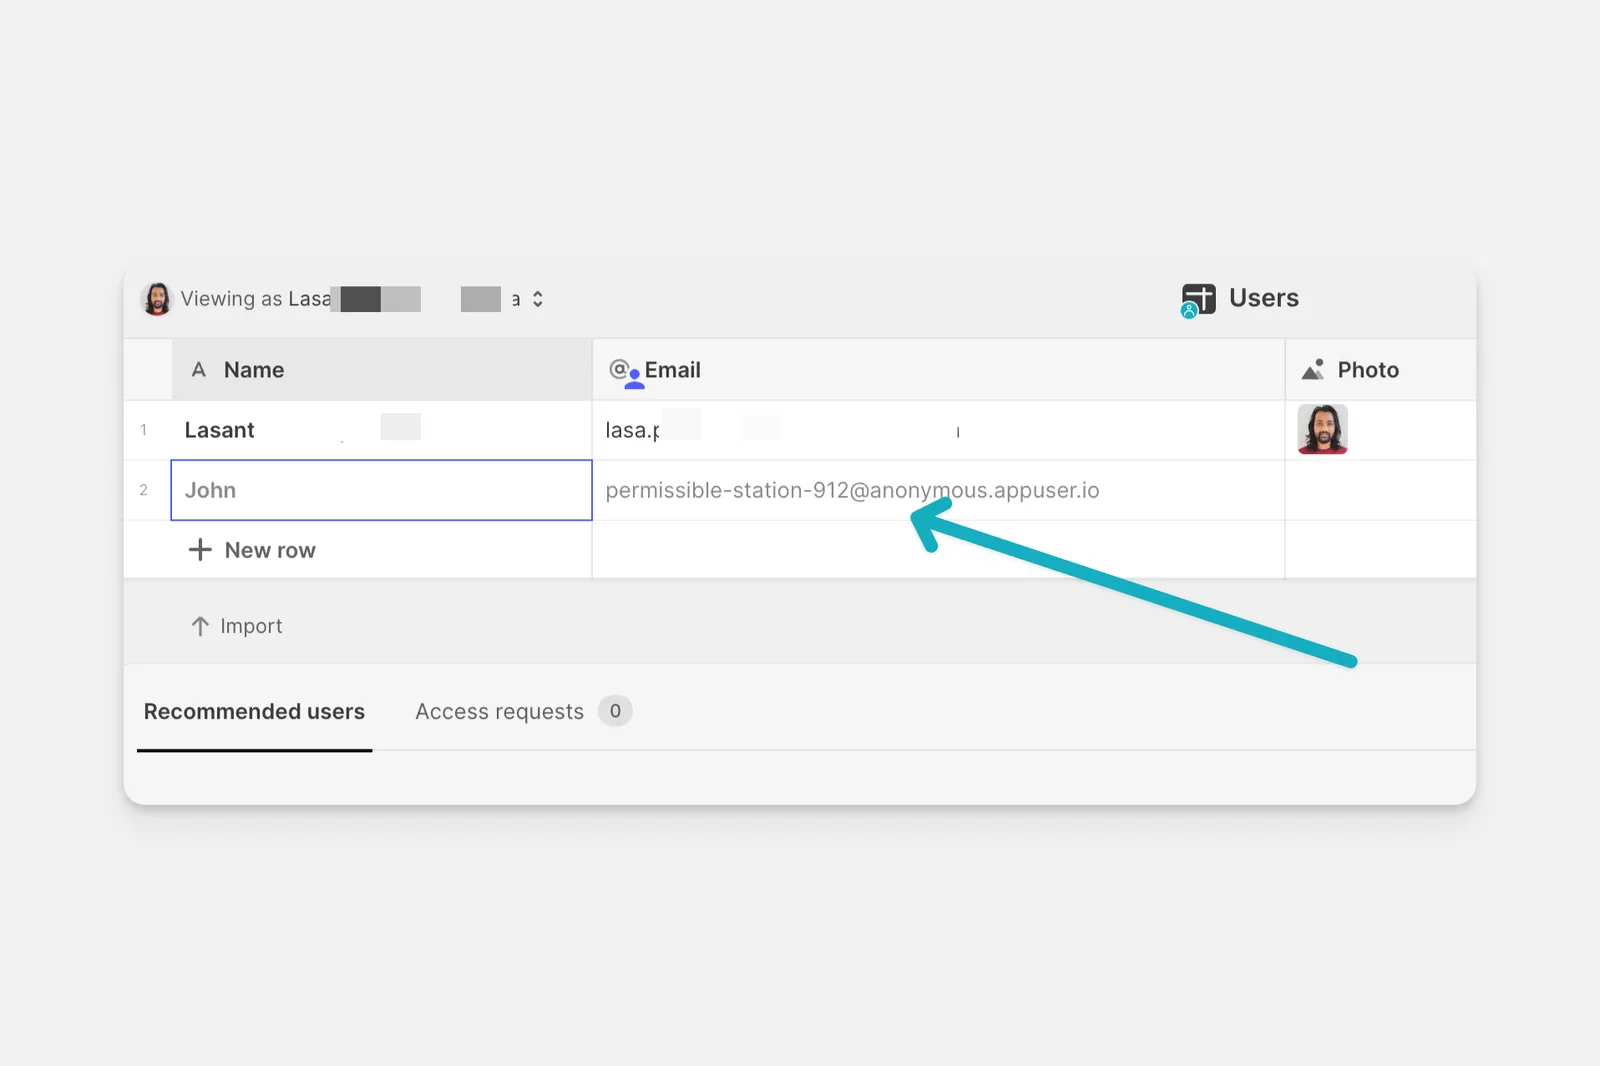Select the Lasant name cell
Screen dimensions: 1600x1066
382,430
